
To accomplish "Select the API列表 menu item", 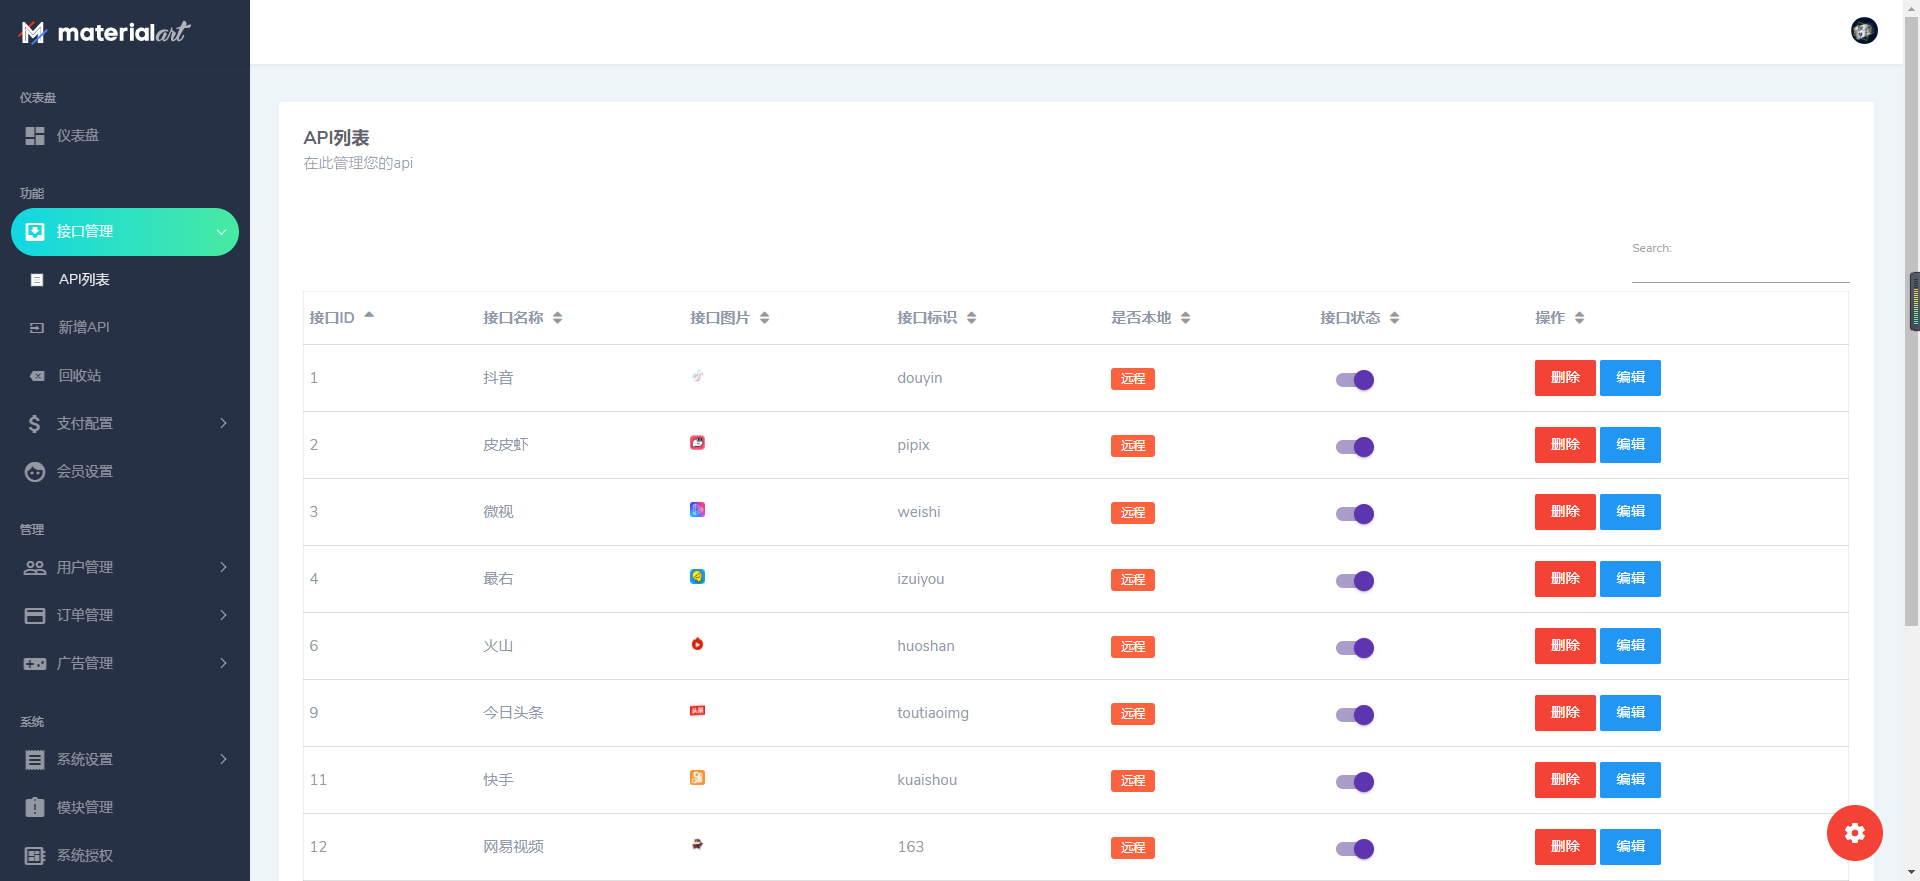I will point(84,280).
